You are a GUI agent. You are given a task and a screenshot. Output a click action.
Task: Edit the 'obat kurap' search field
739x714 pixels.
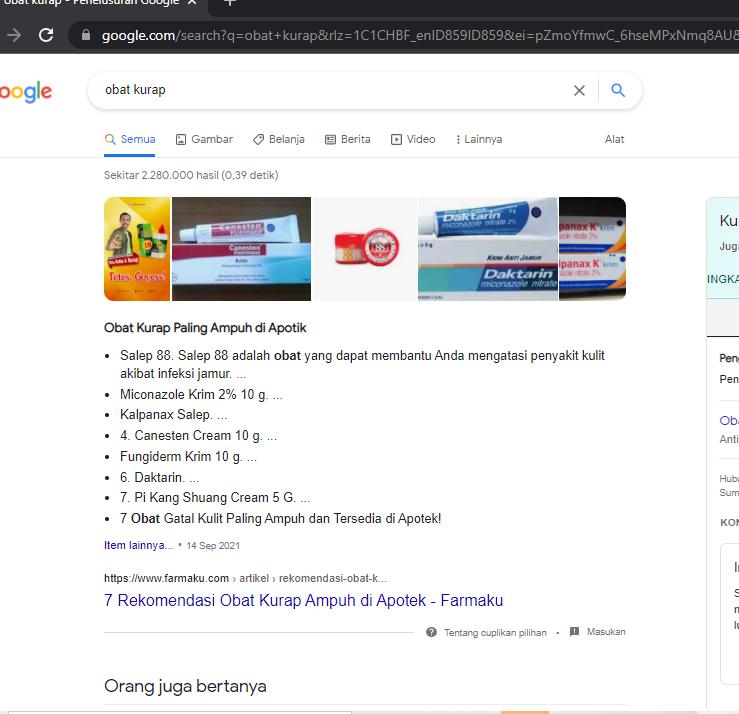[x=330, y=90]
